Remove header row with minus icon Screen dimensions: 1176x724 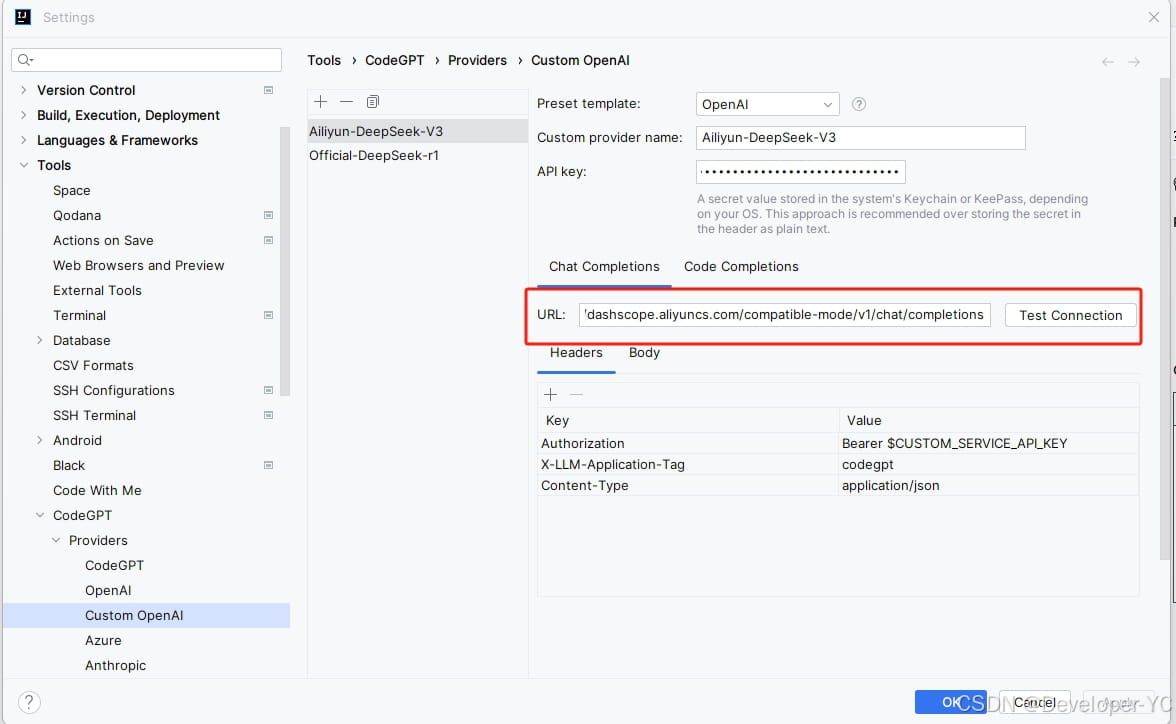click(576, 395)
